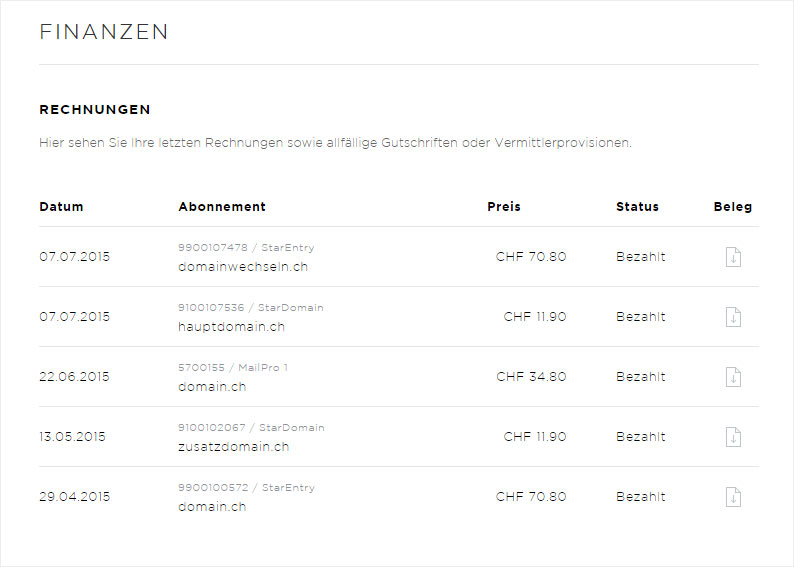Download receipt for MailPro 1 invoice

pyautogui.click(x=733, y=377)
